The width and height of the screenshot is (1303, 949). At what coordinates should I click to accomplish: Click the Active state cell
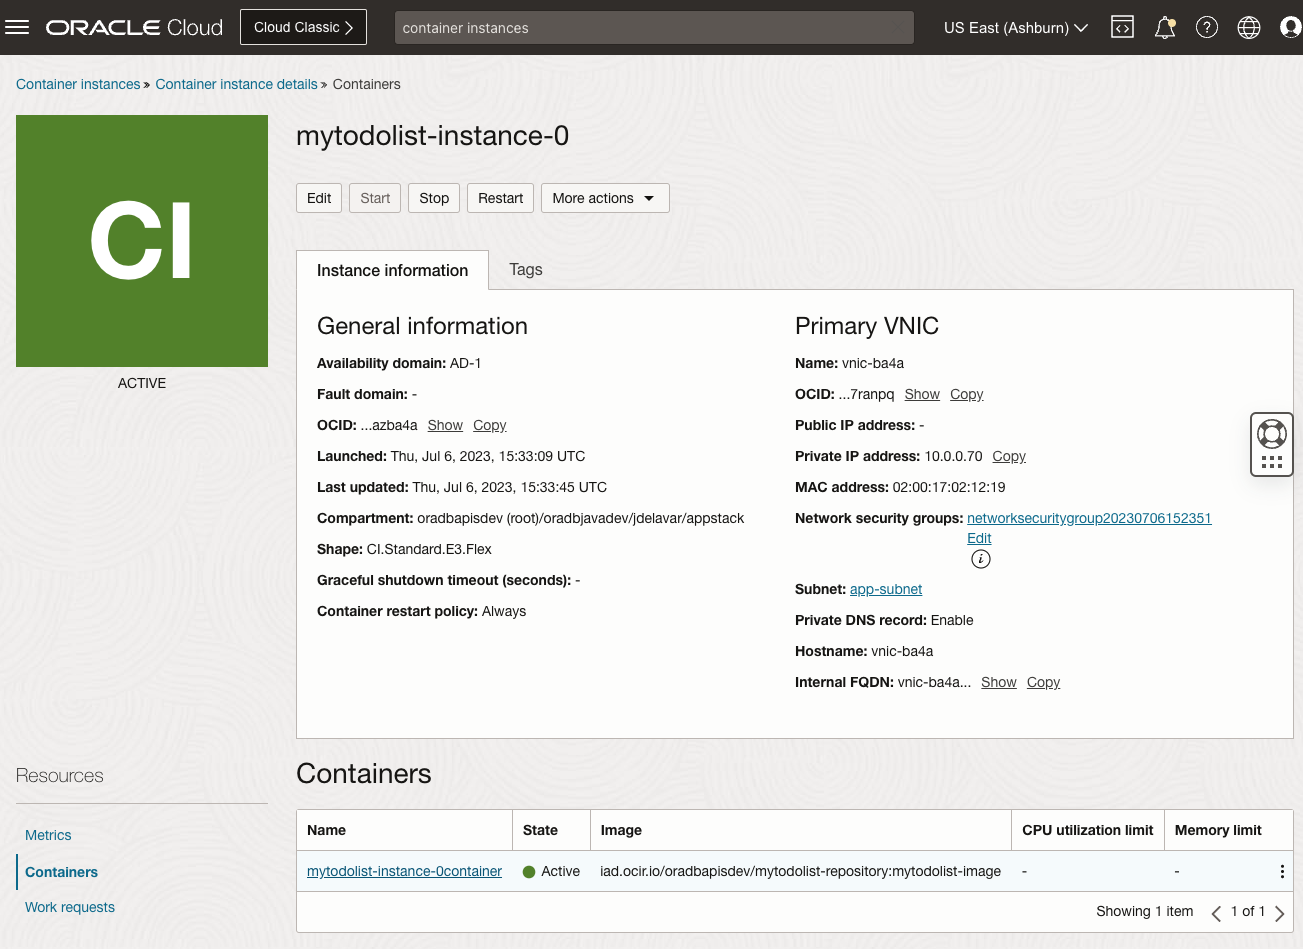point(551,871)
